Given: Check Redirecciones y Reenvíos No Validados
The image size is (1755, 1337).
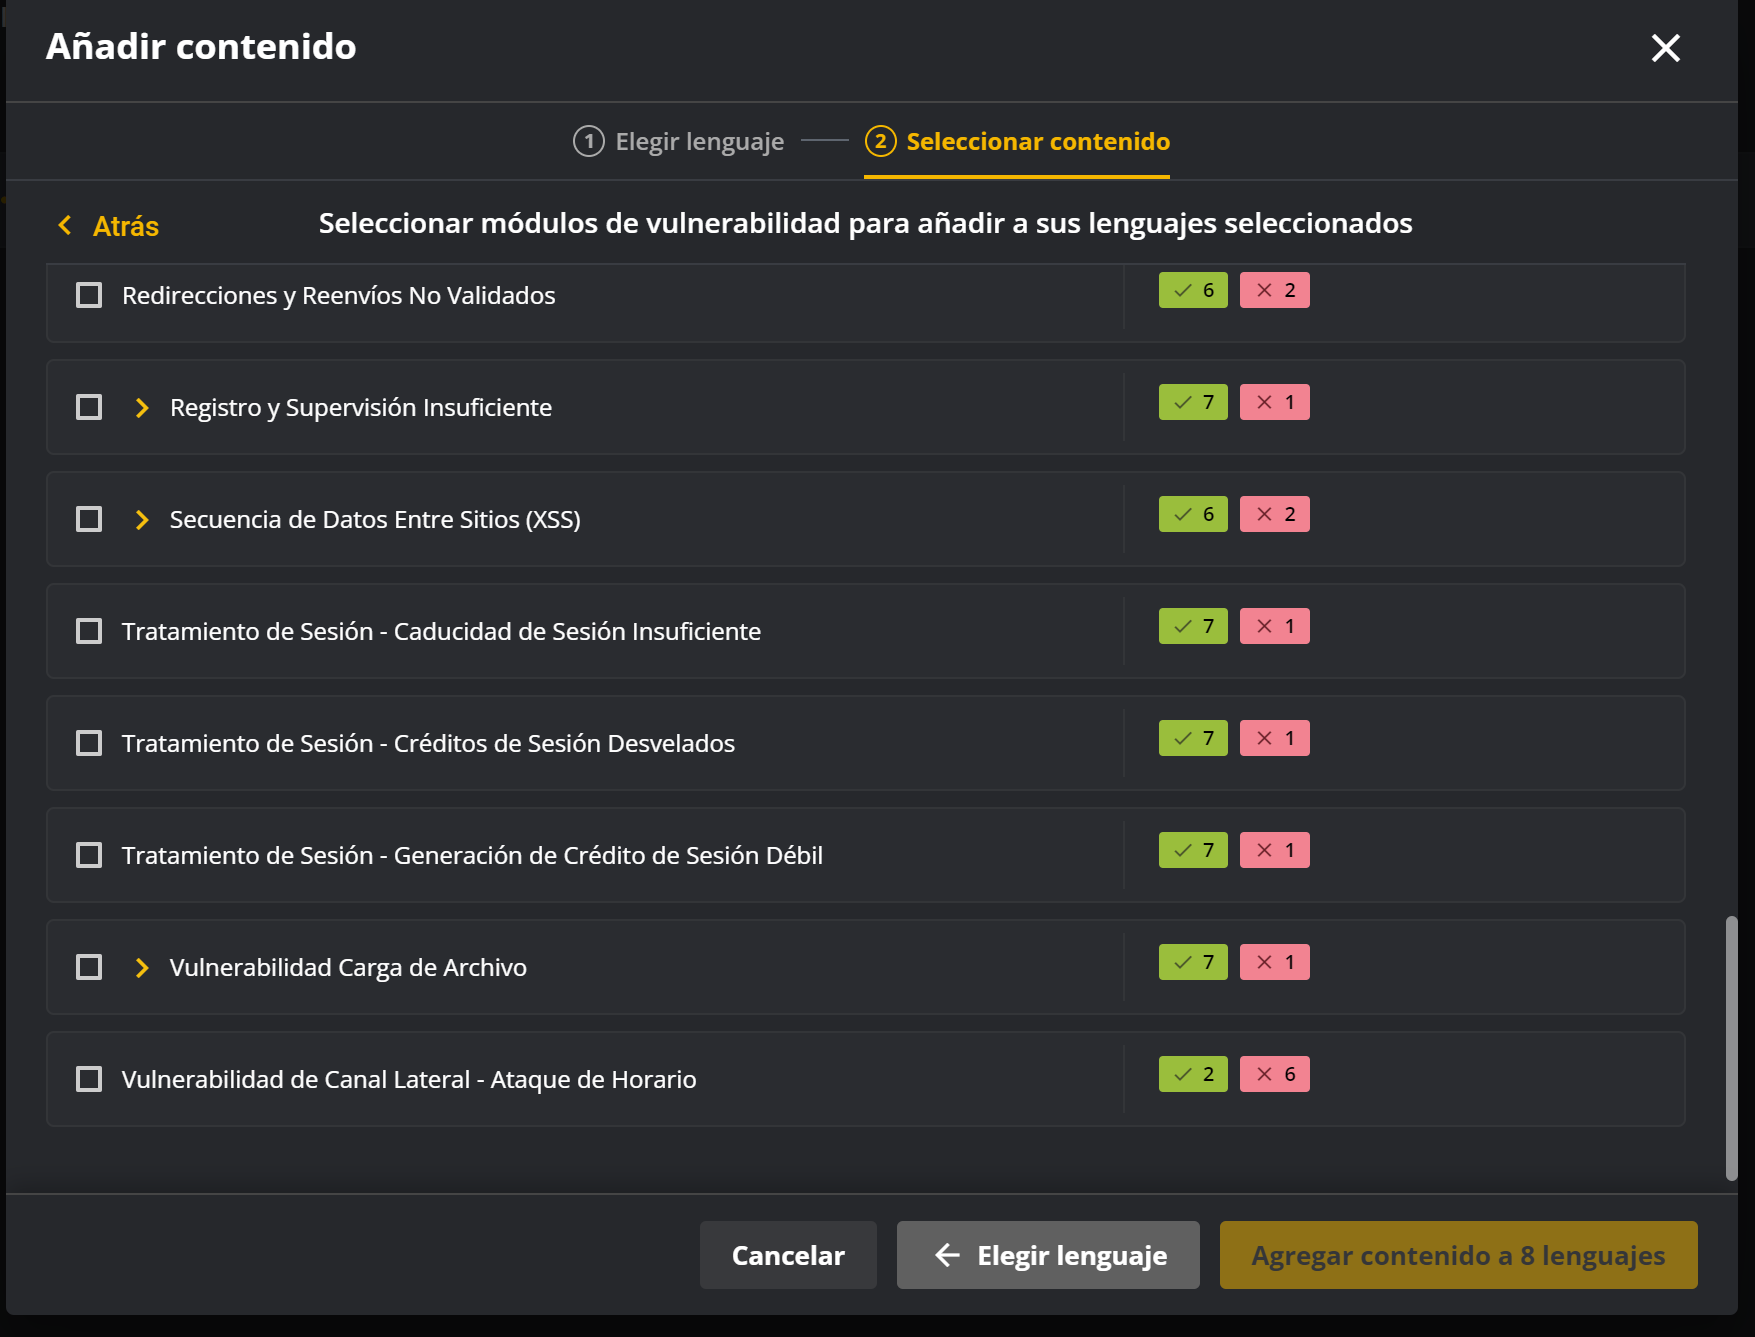Looking at the screenshot, I should pos(89,295).
